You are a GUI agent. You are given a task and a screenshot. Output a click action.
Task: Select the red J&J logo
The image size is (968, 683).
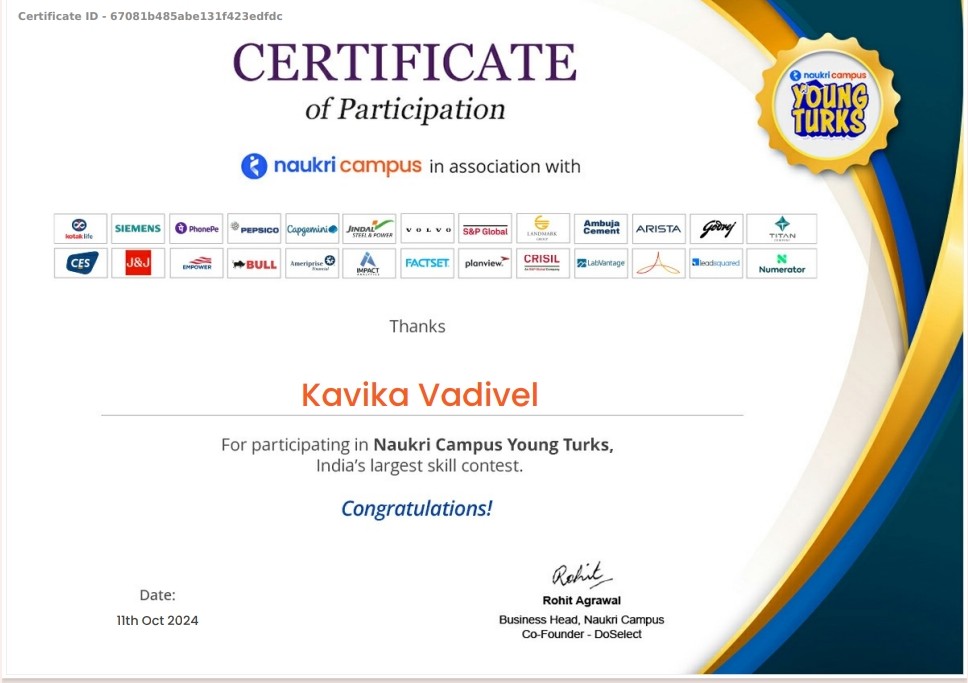[x=138, y=264]
